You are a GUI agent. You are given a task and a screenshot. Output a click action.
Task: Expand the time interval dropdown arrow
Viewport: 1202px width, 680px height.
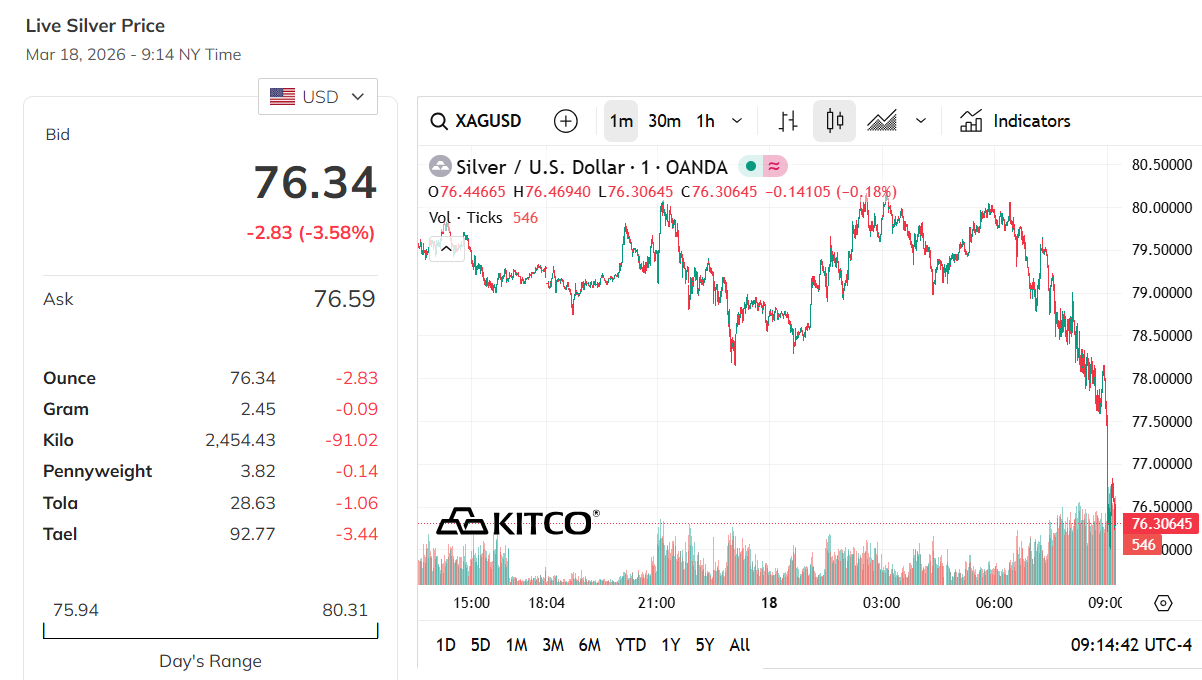(x=737, y=121)
